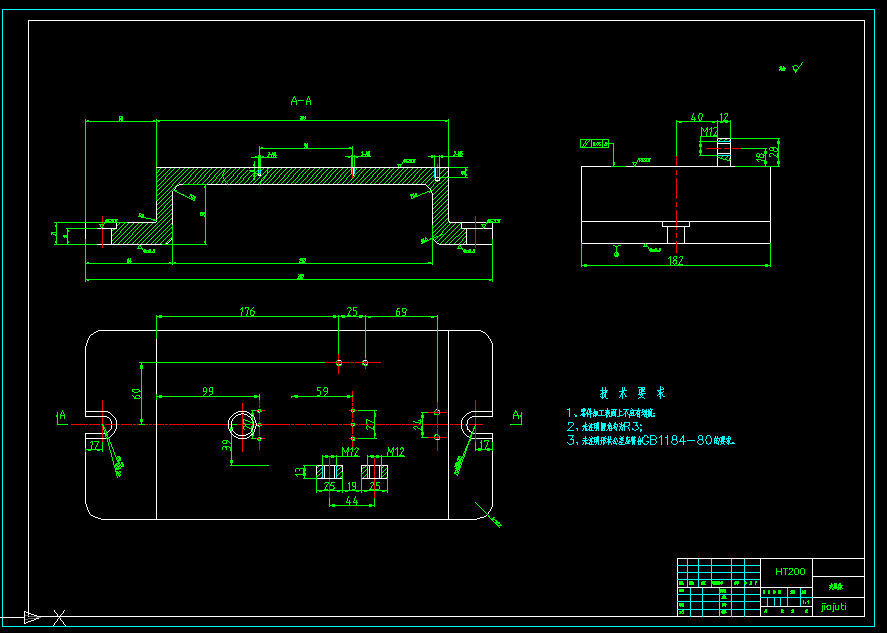Select the 12 dimension in side view
The height and width of the screenshot is (633, 887).
pos(724,117)
